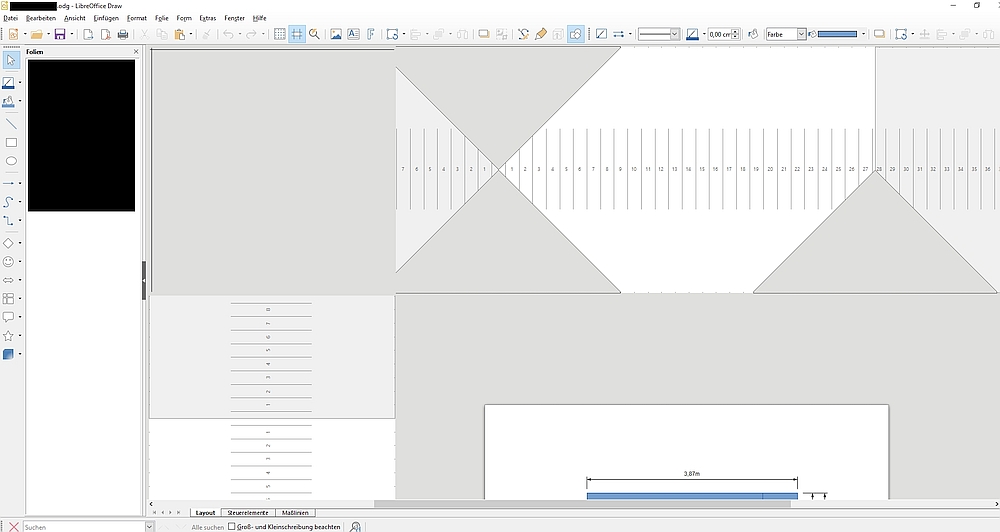This screenshot has height=532, width=1000.
Task: Open the fill color dropdown arrow
Action: tap(864, 34)
